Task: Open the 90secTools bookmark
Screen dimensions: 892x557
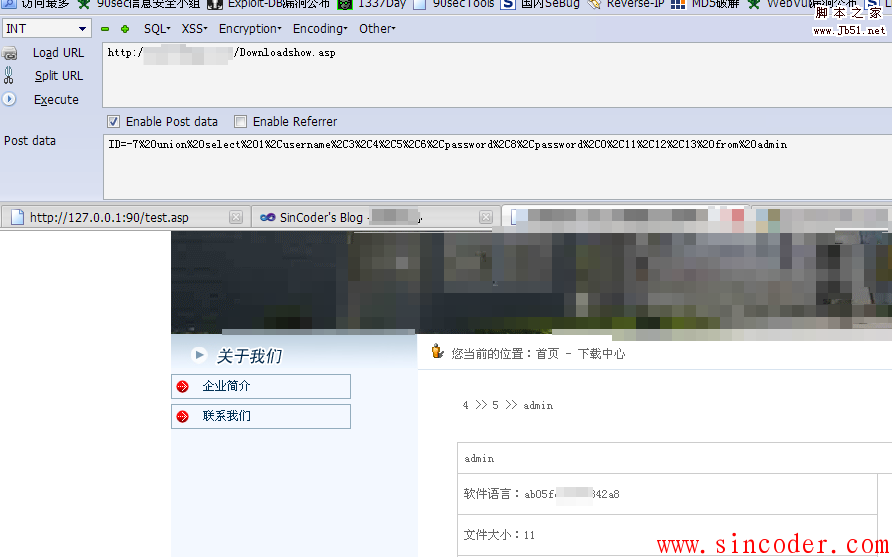Action: pyautogui.click(x=455, y=5)
